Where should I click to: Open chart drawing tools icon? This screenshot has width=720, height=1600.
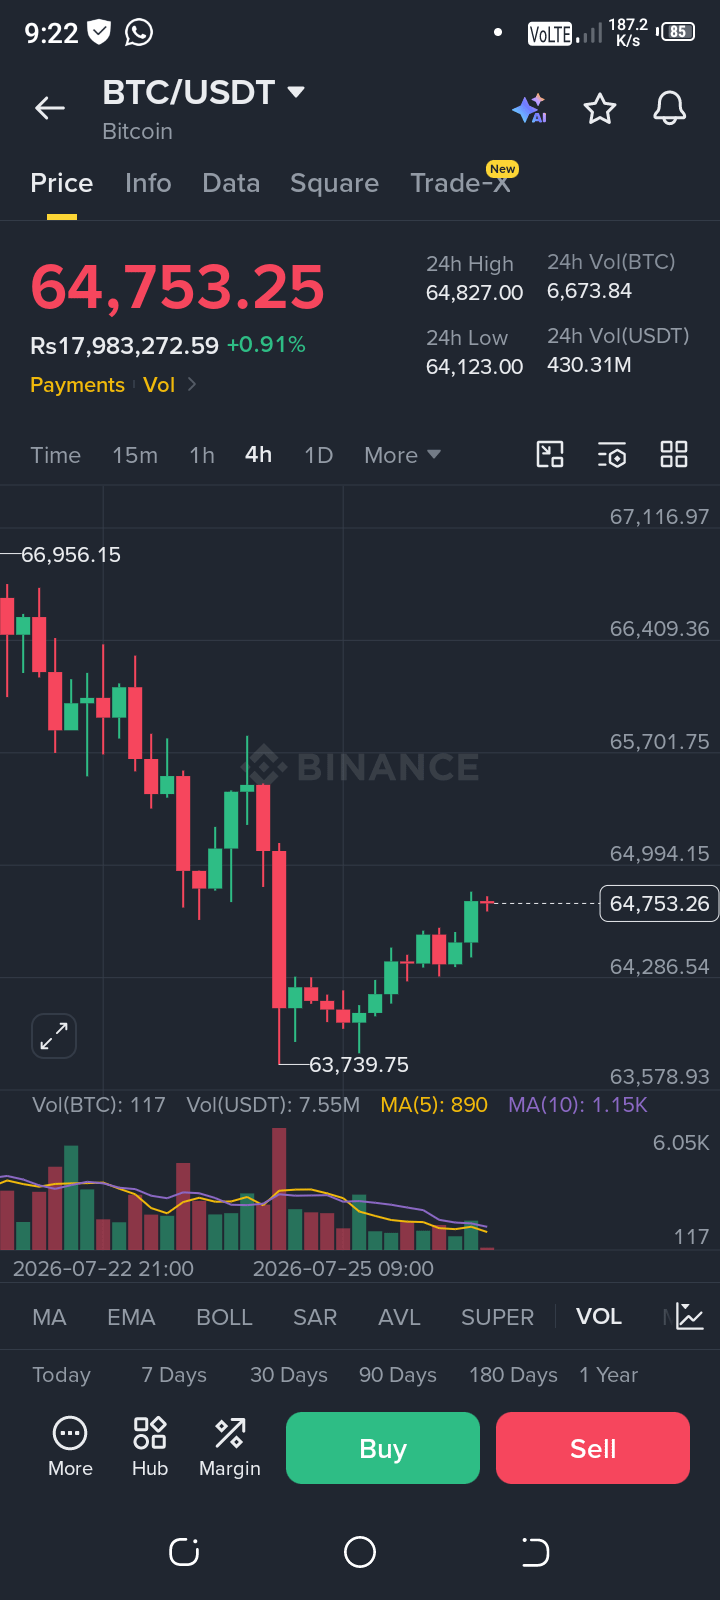tap(550, 454)
